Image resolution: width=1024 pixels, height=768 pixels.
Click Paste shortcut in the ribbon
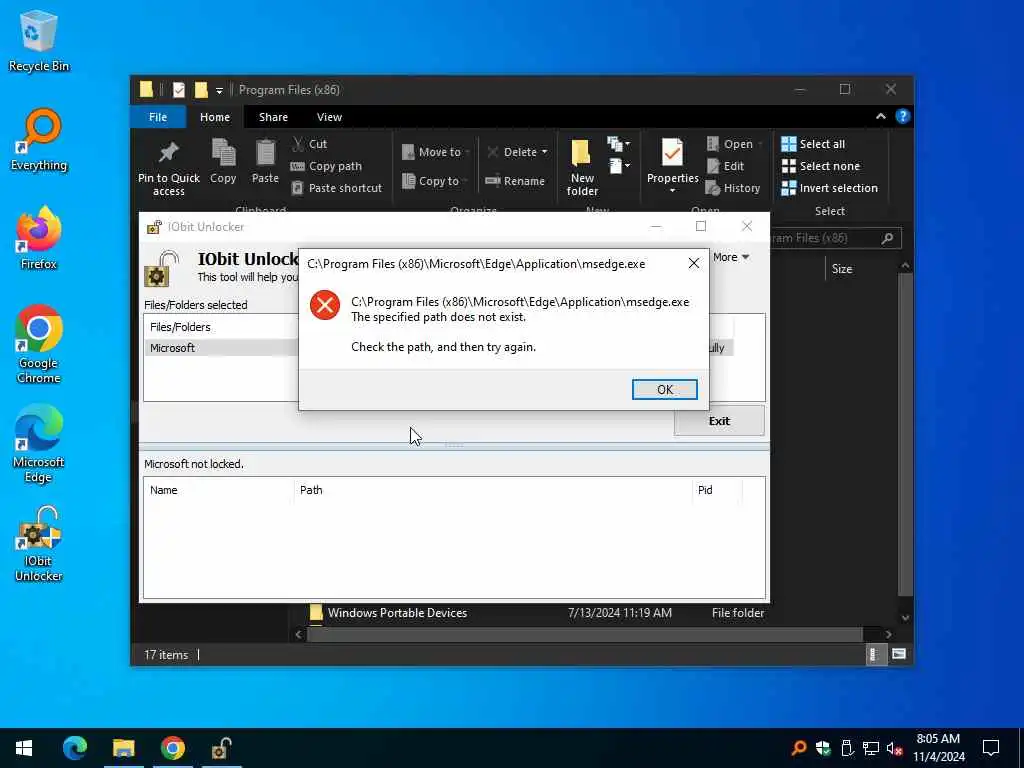tap(336, 188)
